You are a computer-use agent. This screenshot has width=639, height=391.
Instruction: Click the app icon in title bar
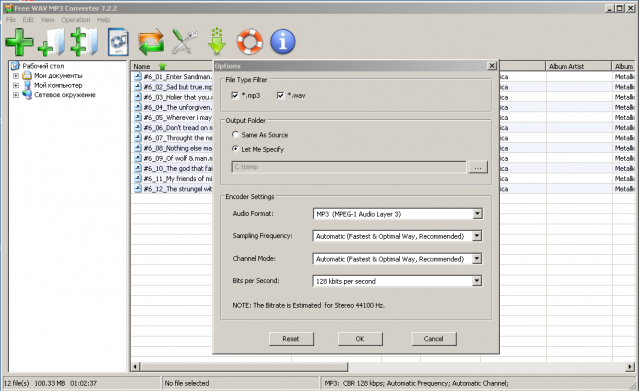click(8, 8)
